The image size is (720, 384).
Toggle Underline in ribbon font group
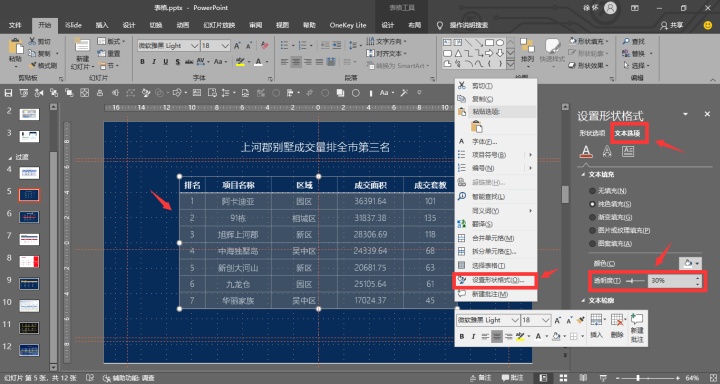pos(166,62)
